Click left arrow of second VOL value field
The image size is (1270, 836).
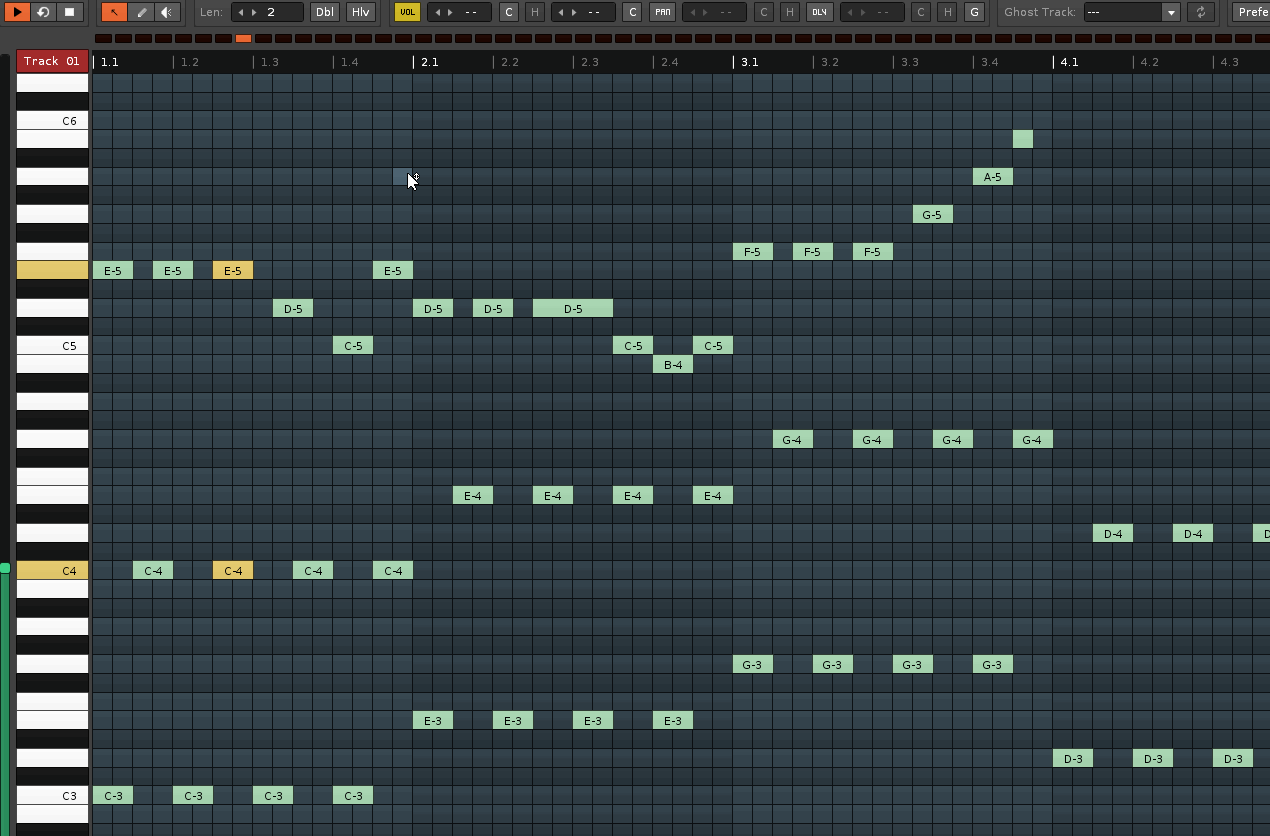[561, 12]
